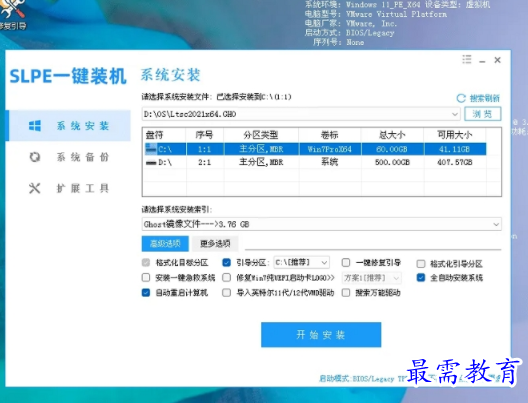Screen dimensions: 528x403
Task: Open the 方案1[推荐] dropdown
Action: (x=371, y=278)
